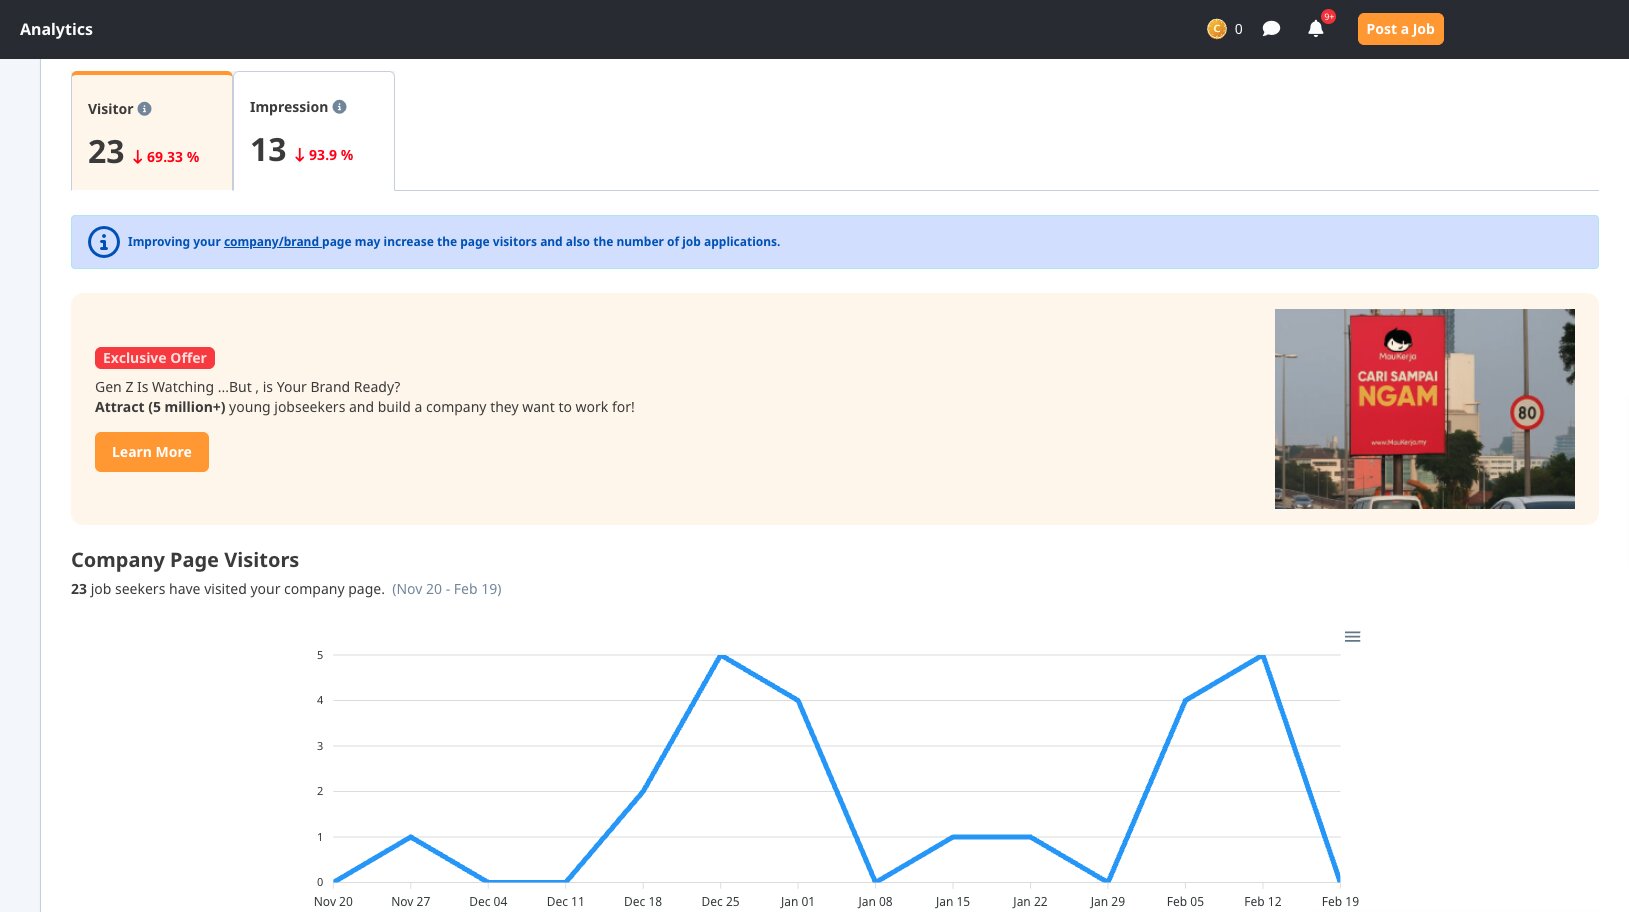Screen dimensions: 1629x912
Task: Click the Analytics header title
Action: (56, 29)
